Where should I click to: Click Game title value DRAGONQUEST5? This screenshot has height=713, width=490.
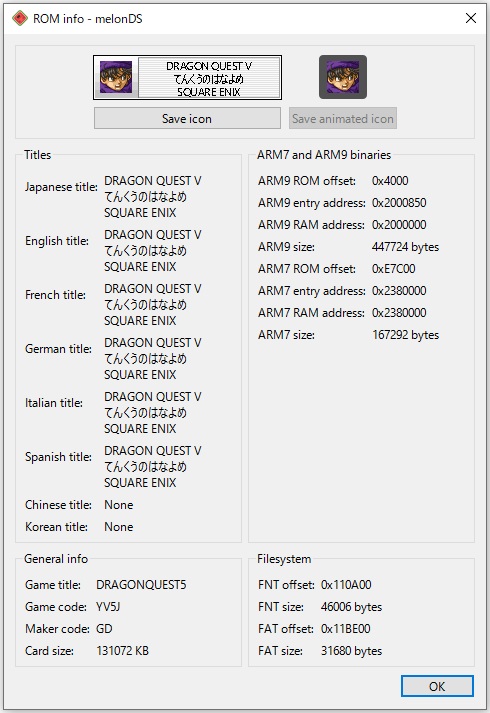[x=141, y=584]
